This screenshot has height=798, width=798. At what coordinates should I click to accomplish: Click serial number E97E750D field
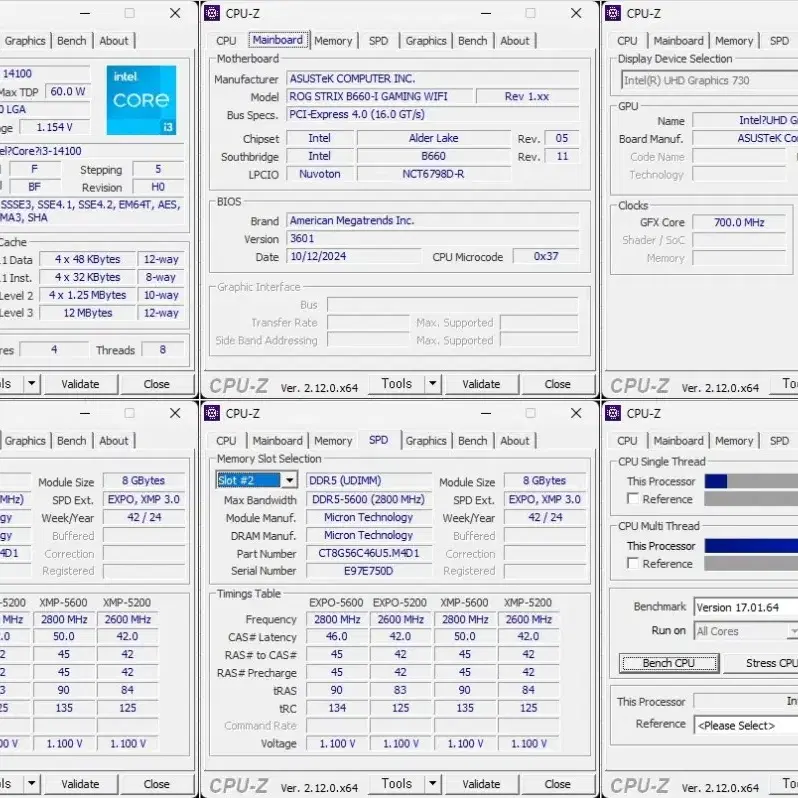tap(368, 571)
